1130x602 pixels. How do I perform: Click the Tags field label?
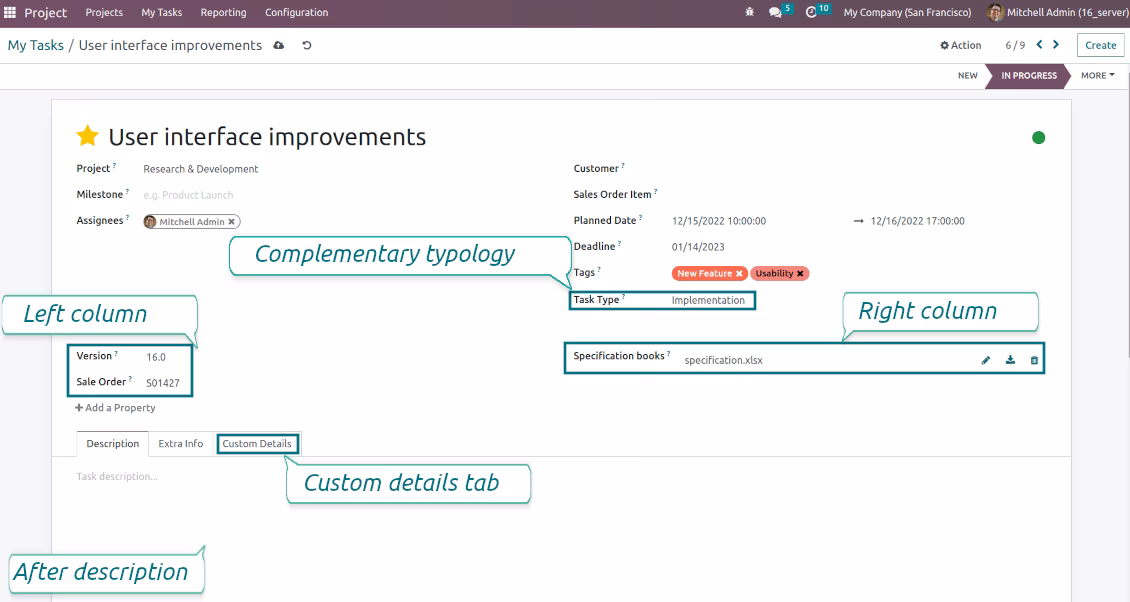(x=584, y=273)
